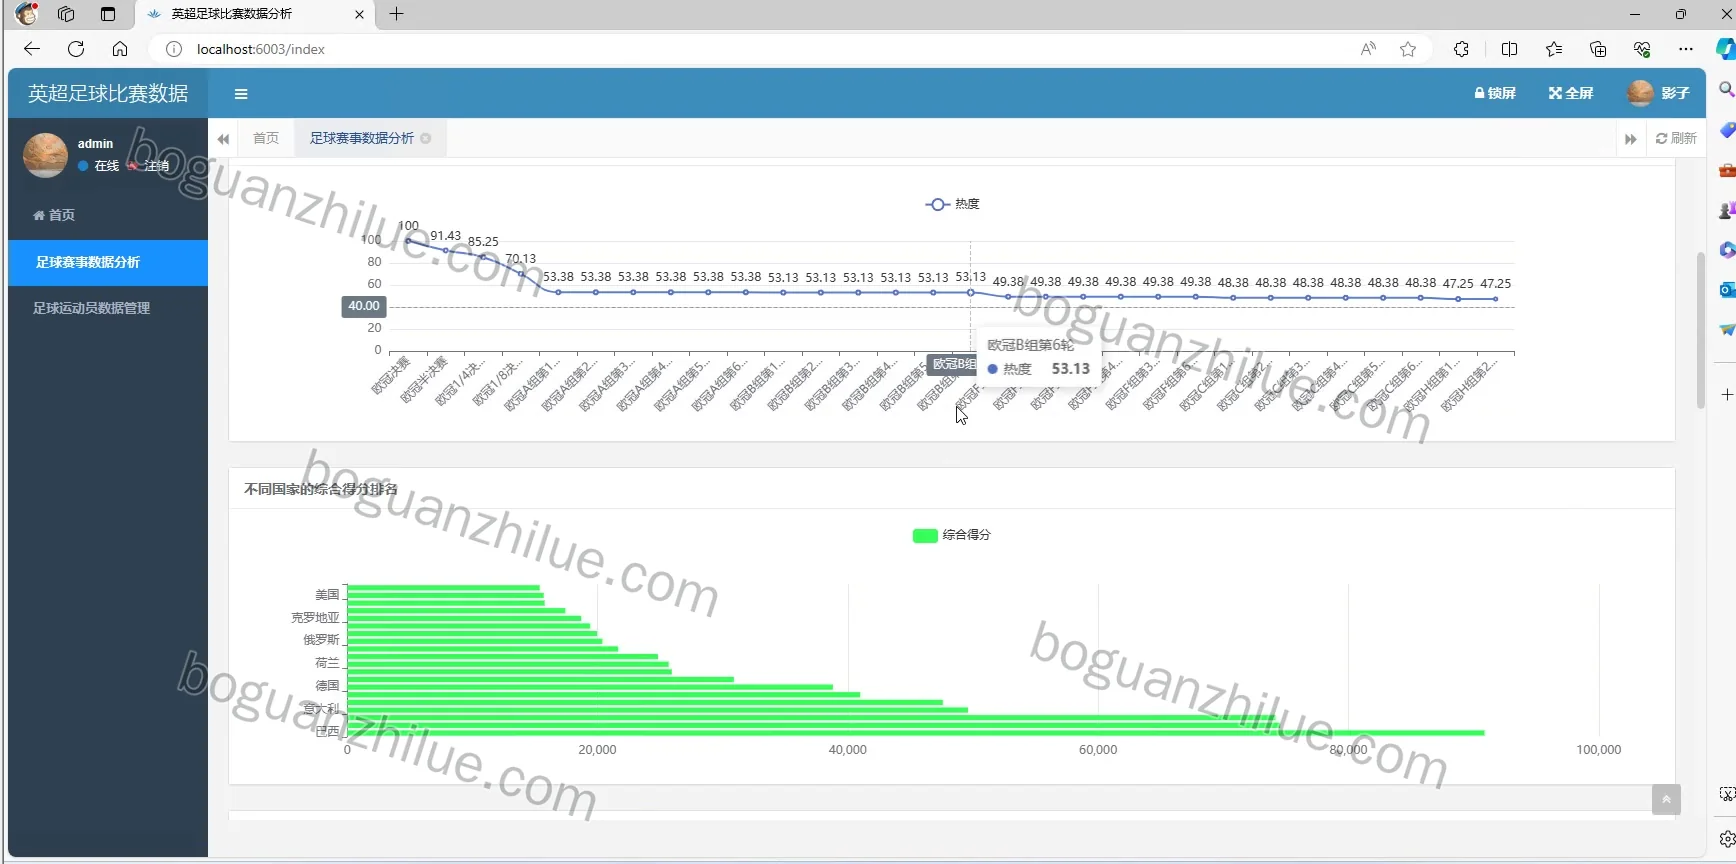Switch to fullscreen with 全屏
Screen dimensions: 1736x864
(x=1571, y=93)
